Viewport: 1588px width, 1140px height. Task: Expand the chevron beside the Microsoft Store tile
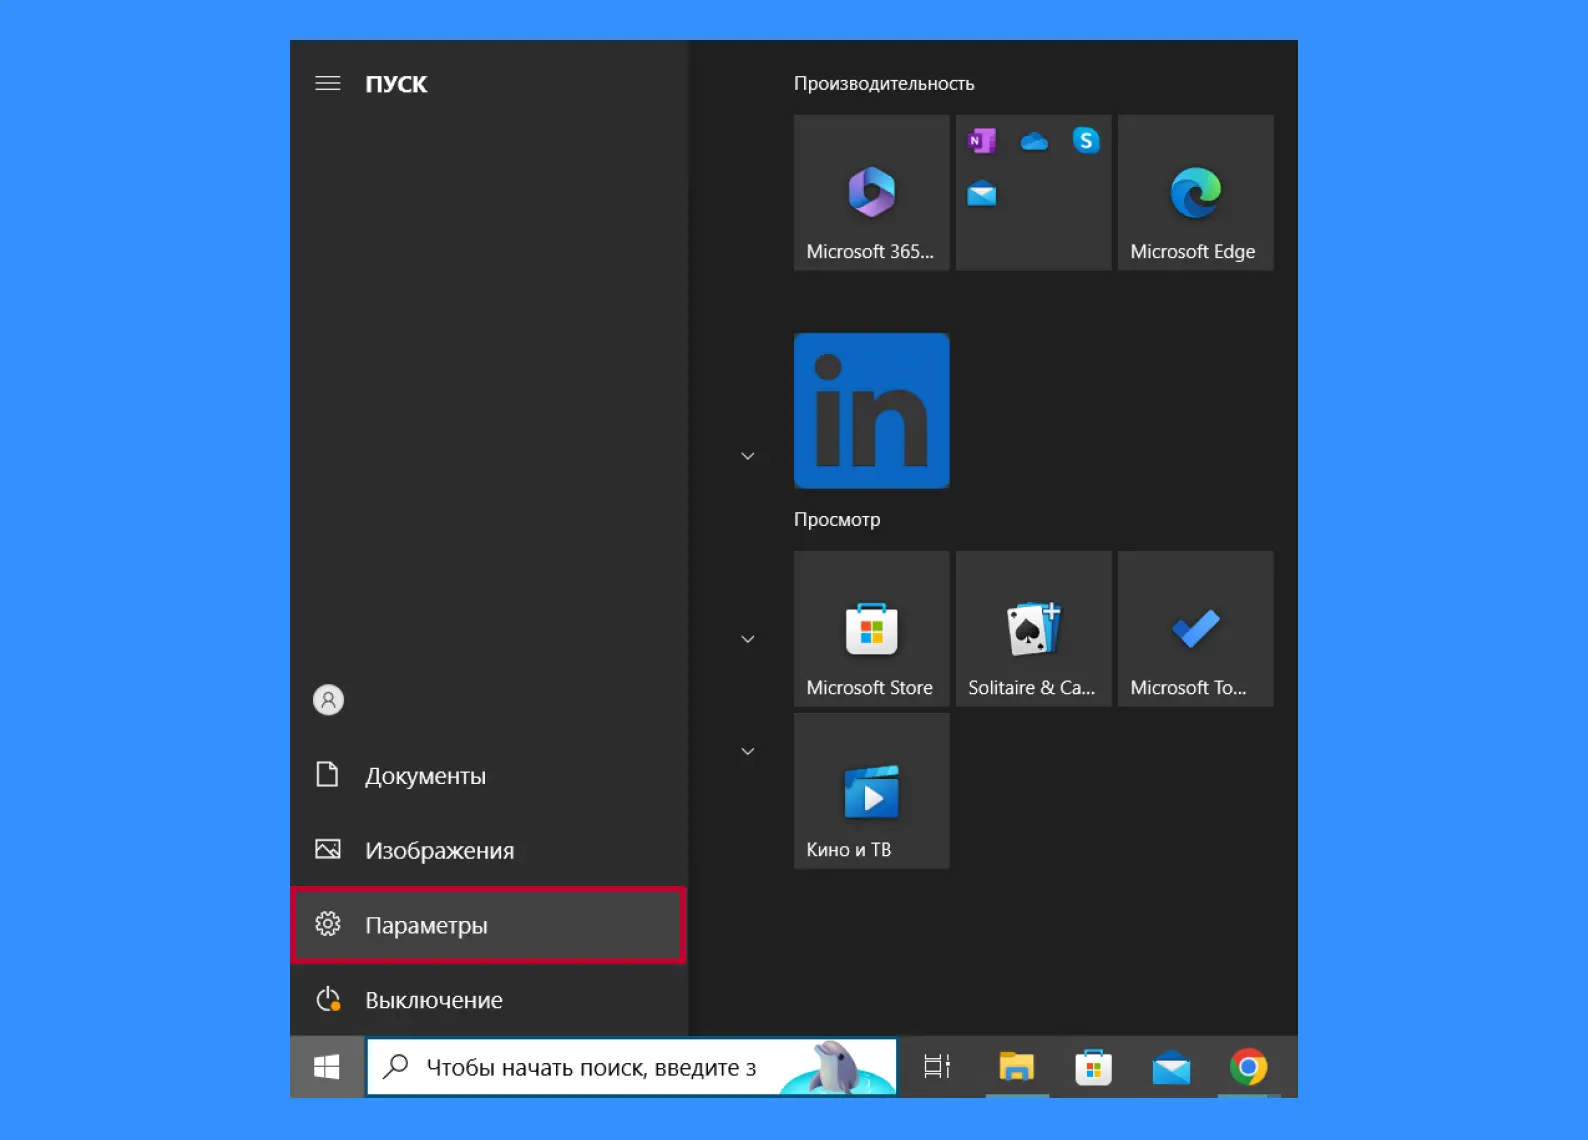click(x=747, y=639)
